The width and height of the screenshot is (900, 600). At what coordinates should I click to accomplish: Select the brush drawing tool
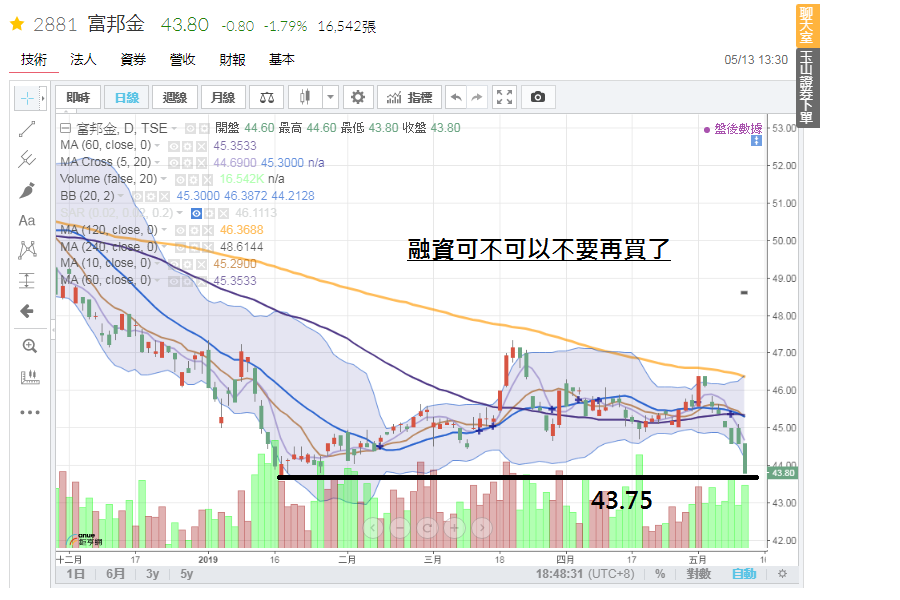click(27, 190)
